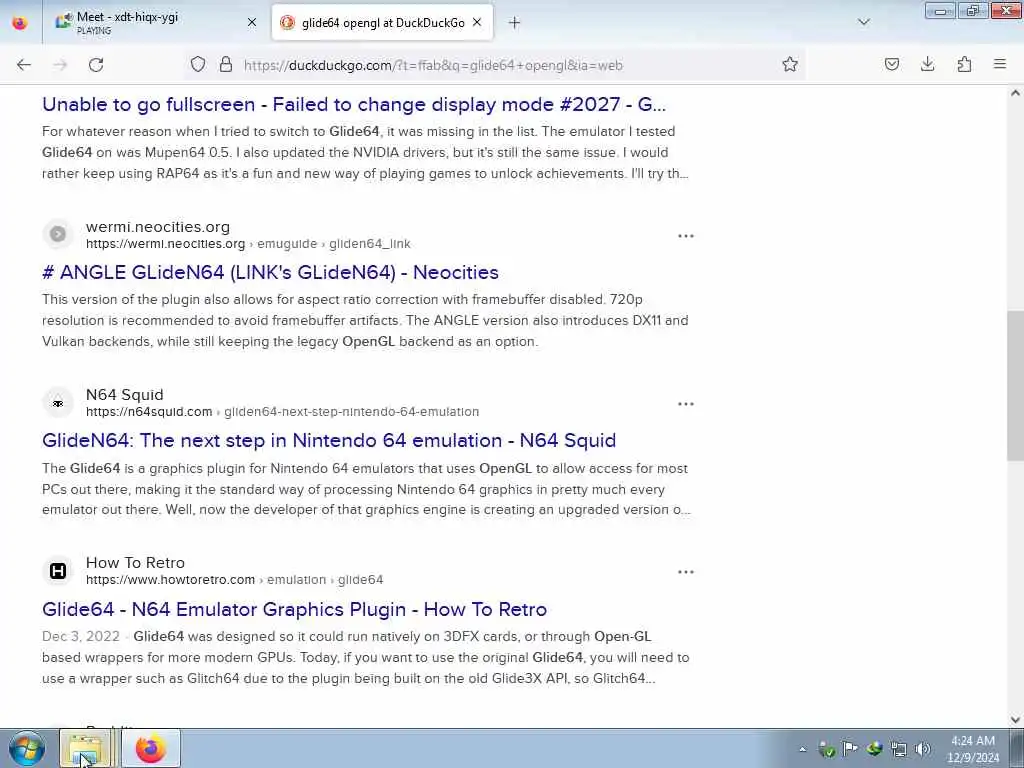This screenshot has width=1024, height=768.
Task: Click the How To Retro site name
Action: [x=135, y=563]
